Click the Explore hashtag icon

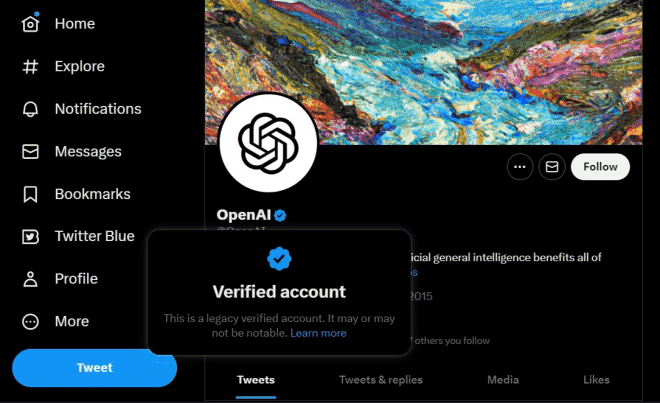[30, 67]
